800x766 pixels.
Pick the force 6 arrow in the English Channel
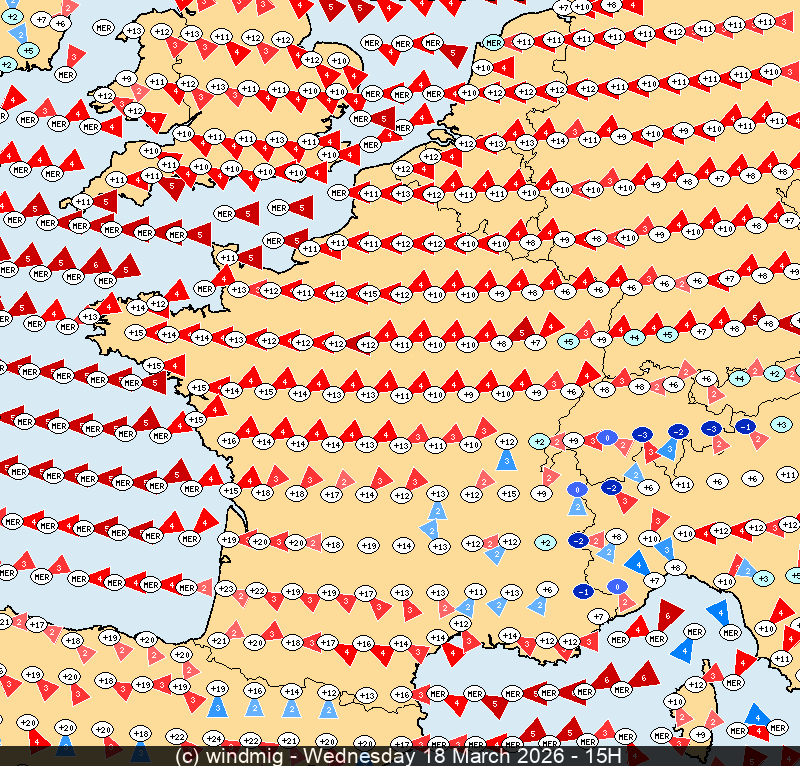tap(98, 263)
